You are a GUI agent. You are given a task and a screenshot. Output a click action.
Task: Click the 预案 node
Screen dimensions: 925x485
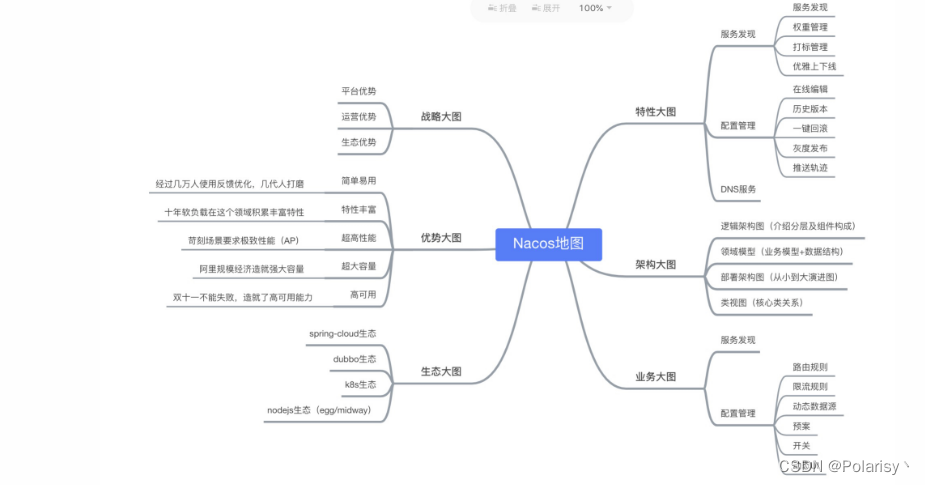tap(801, 427)
